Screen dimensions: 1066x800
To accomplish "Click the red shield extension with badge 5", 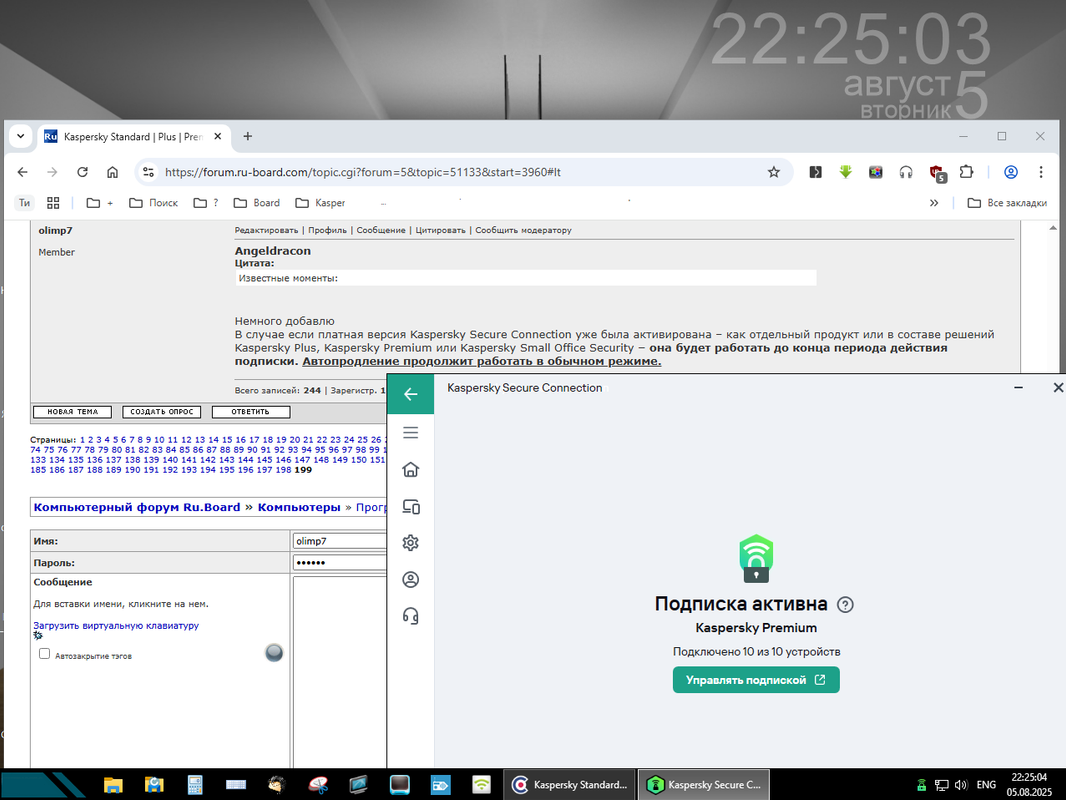I will (937, 173).
